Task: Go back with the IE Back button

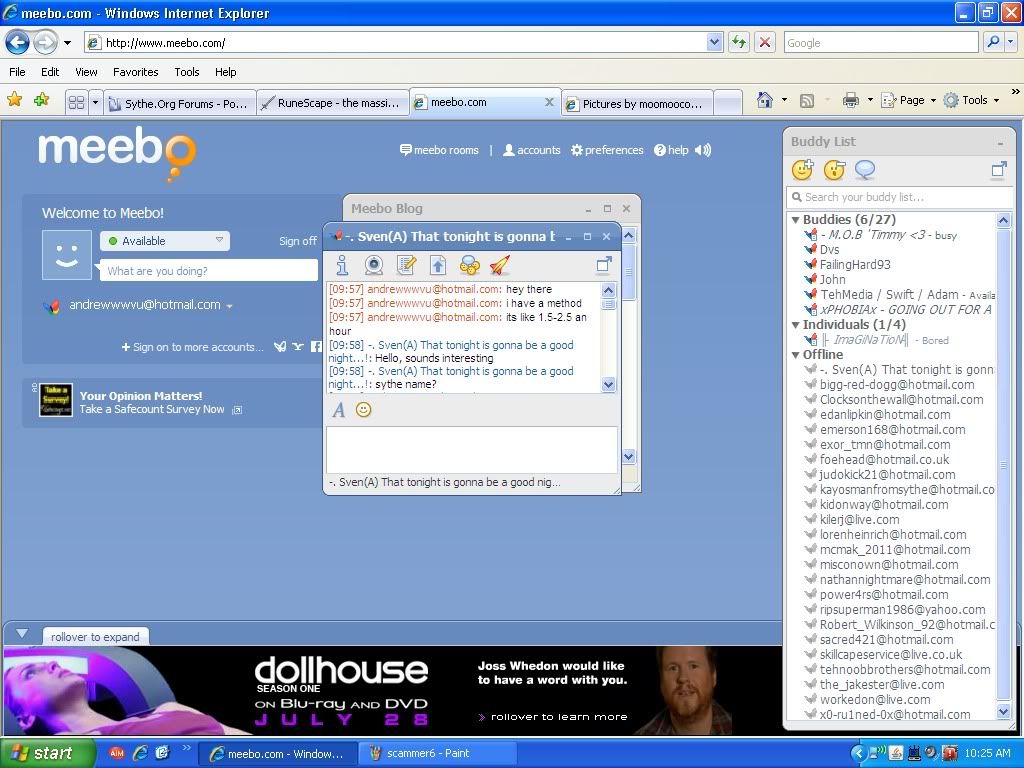Action: [18, 43]
